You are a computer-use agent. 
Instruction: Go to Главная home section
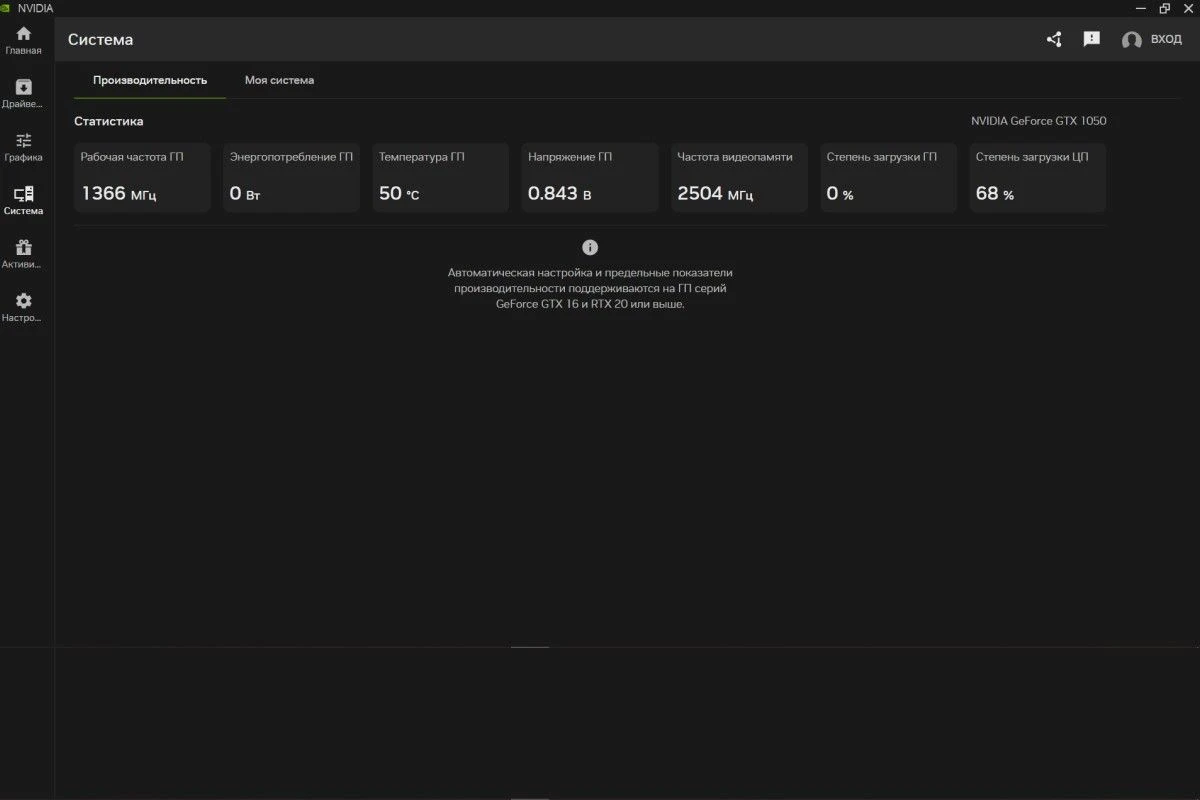point(23,40)
